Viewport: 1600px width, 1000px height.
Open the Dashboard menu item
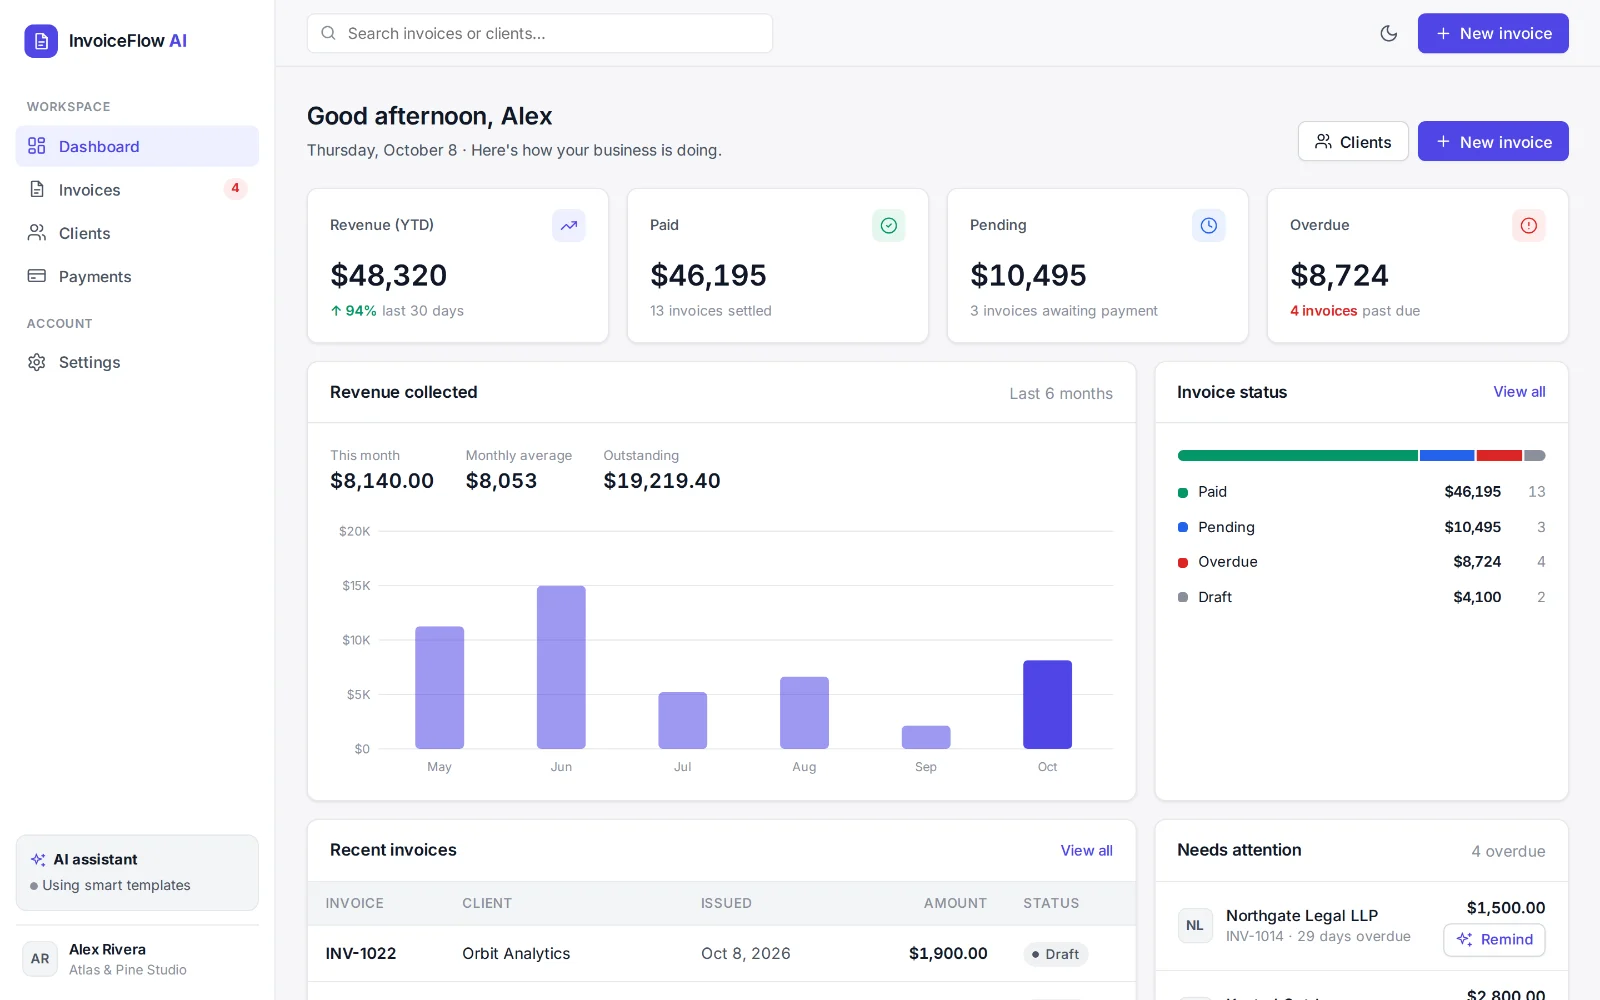(x=137, y=146)
